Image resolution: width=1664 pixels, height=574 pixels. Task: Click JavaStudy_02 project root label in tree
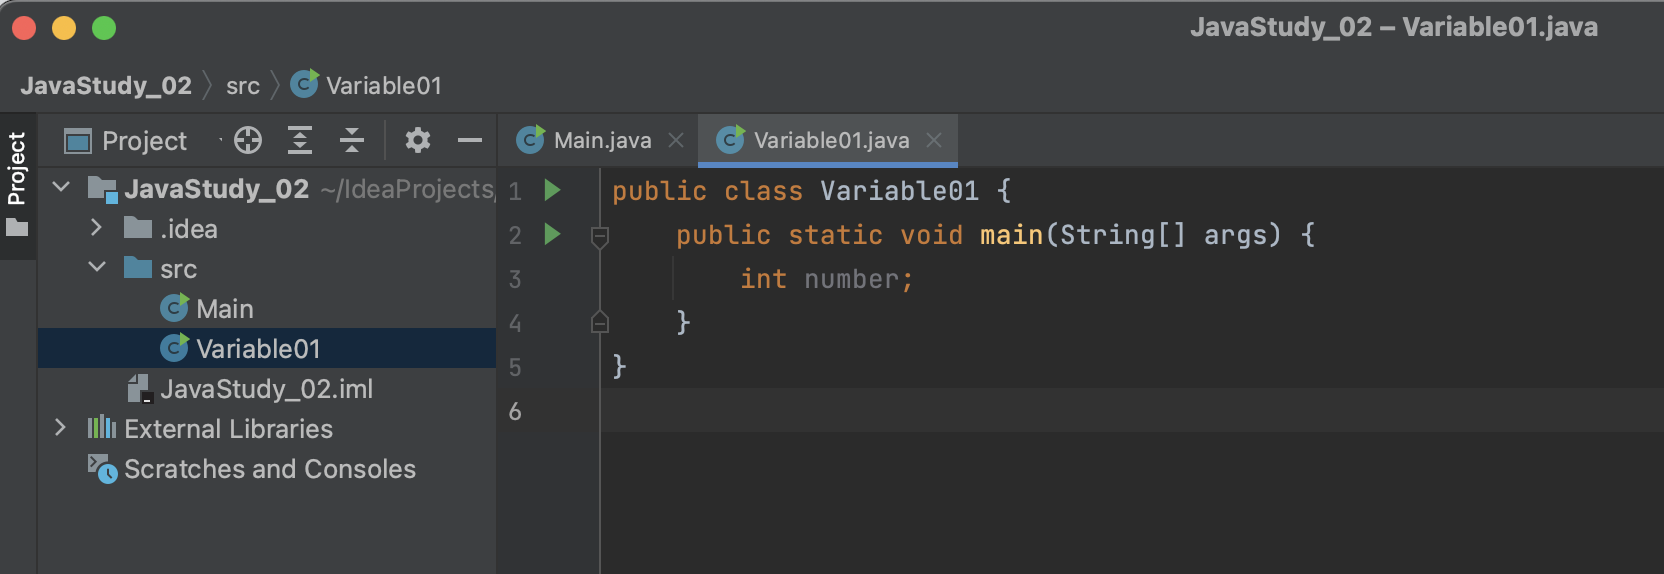coord(217,188)
